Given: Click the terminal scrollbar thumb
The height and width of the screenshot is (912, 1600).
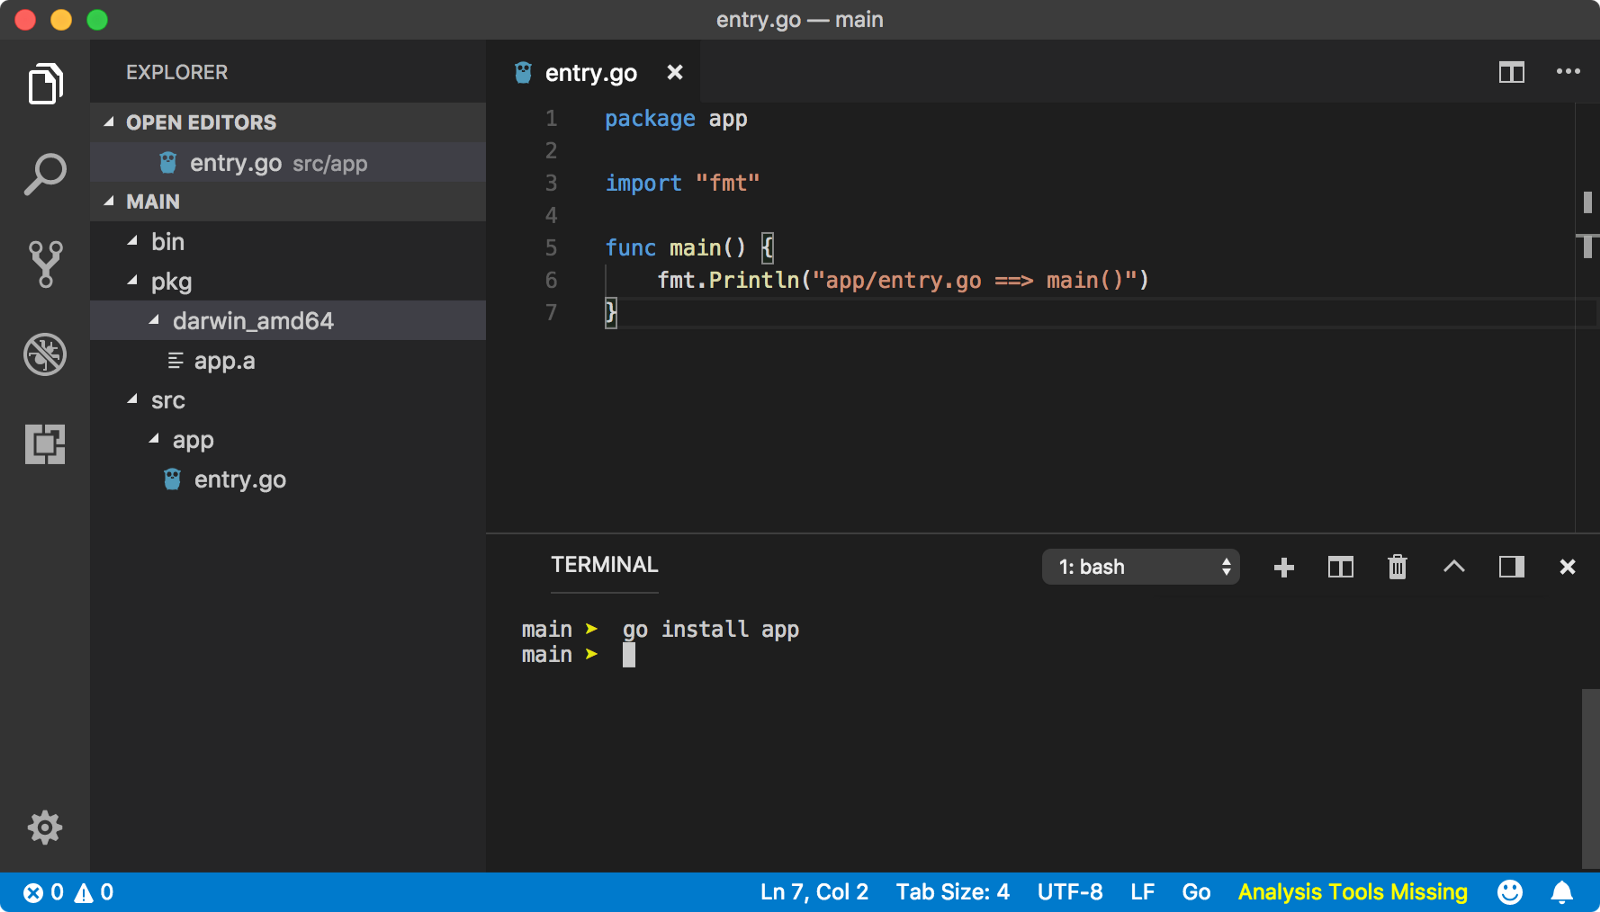Looking at the screenshot, I should (x=1590, y=778).
